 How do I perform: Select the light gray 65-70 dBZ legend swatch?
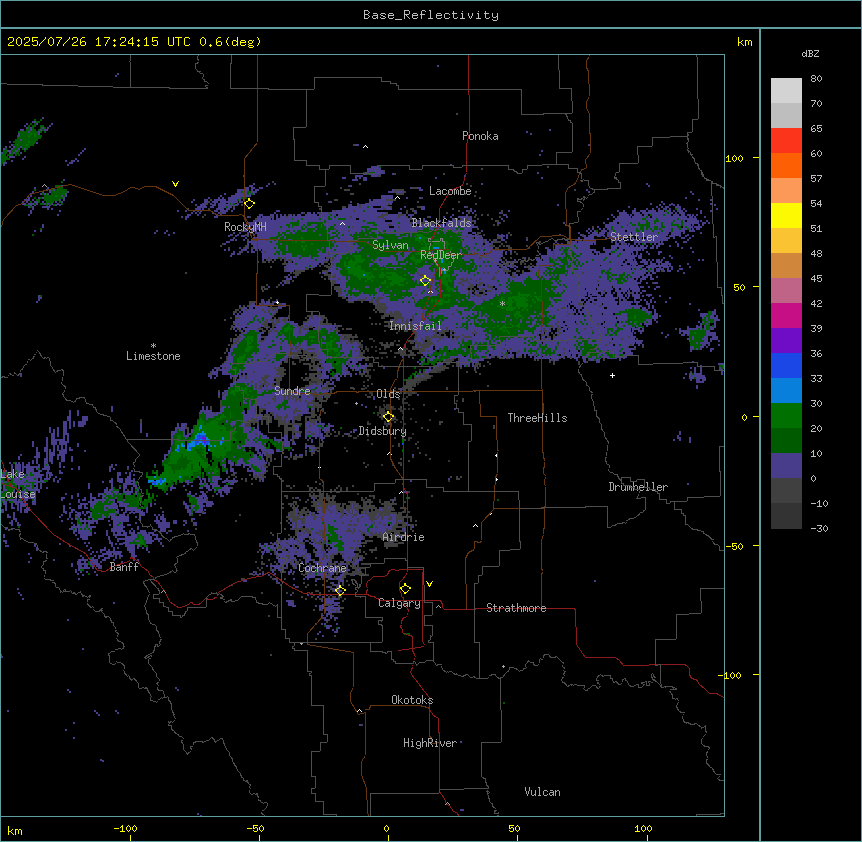[x=786, y=116]
